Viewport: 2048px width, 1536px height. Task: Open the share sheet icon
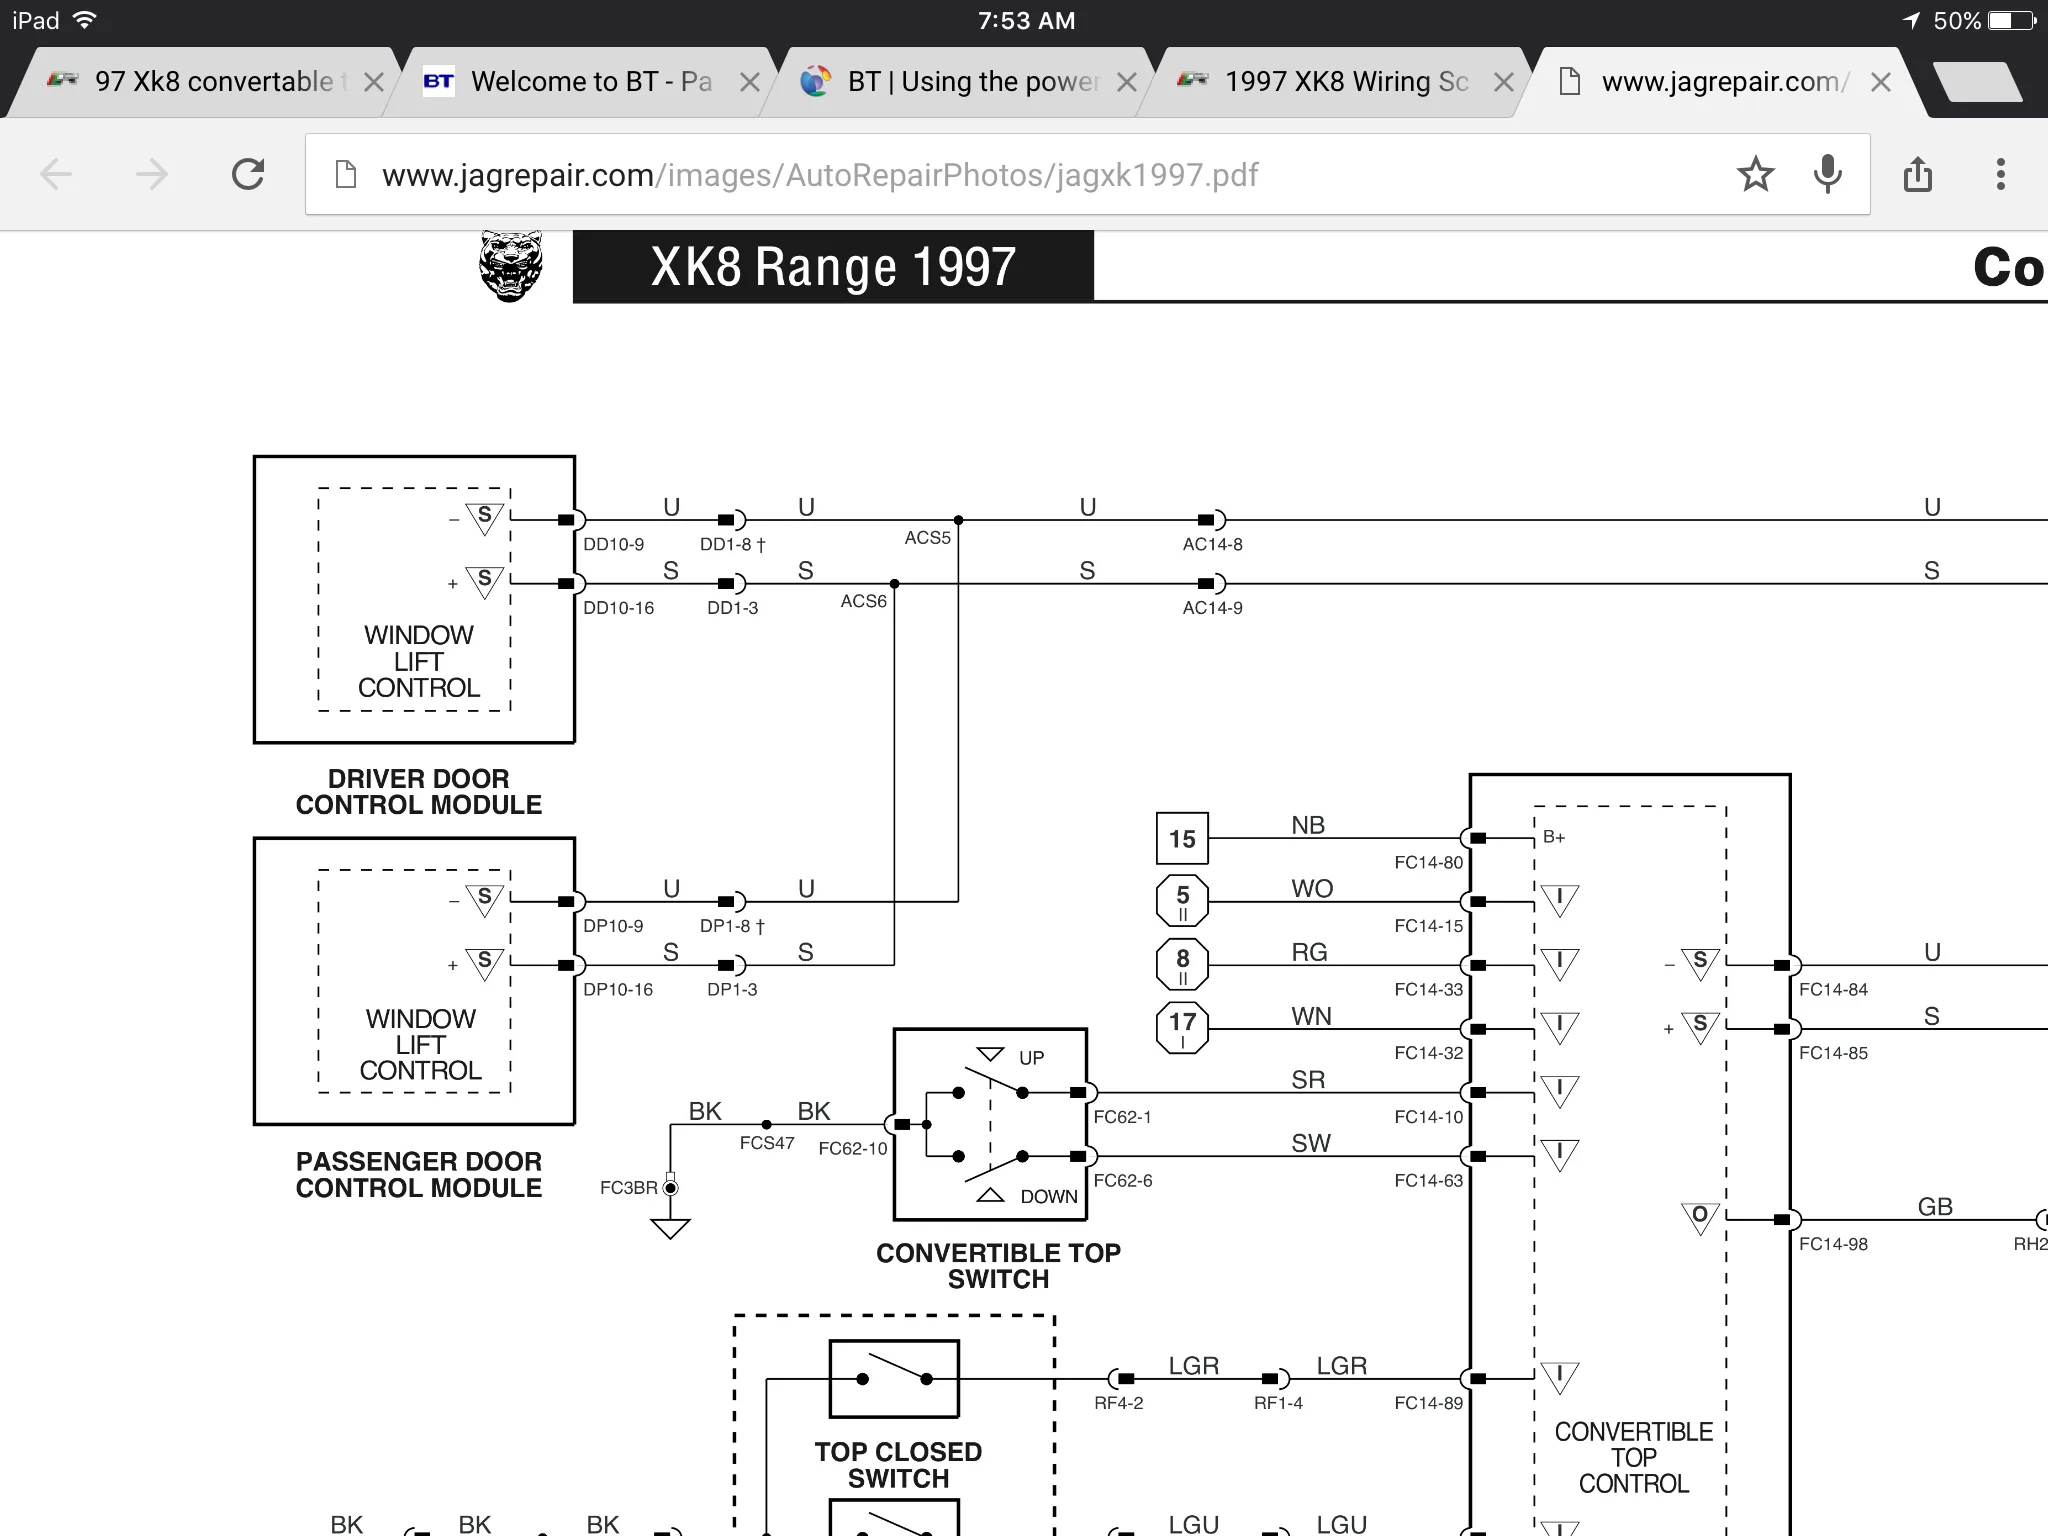click(x=1917, y=174)
